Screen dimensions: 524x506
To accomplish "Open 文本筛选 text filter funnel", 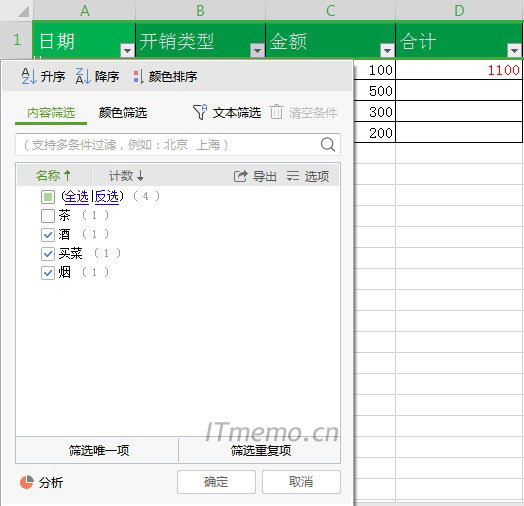I will (x=200, y=112).
